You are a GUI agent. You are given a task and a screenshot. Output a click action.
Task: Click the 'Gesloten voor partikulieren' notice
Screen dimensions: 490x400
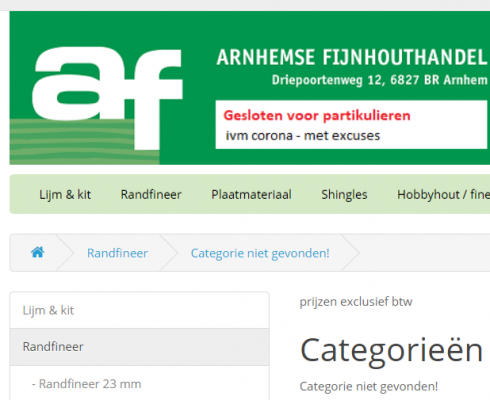[317, 116]
